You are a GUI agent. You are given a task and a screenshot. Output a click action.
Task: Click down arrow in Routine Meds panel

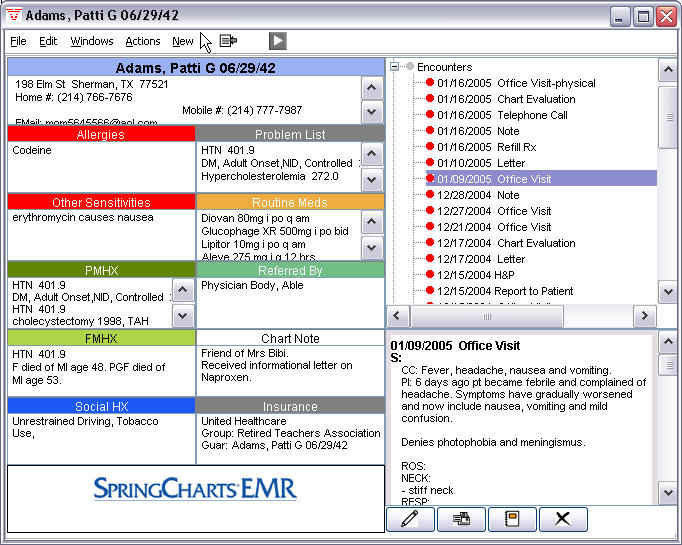pos(371,247)
